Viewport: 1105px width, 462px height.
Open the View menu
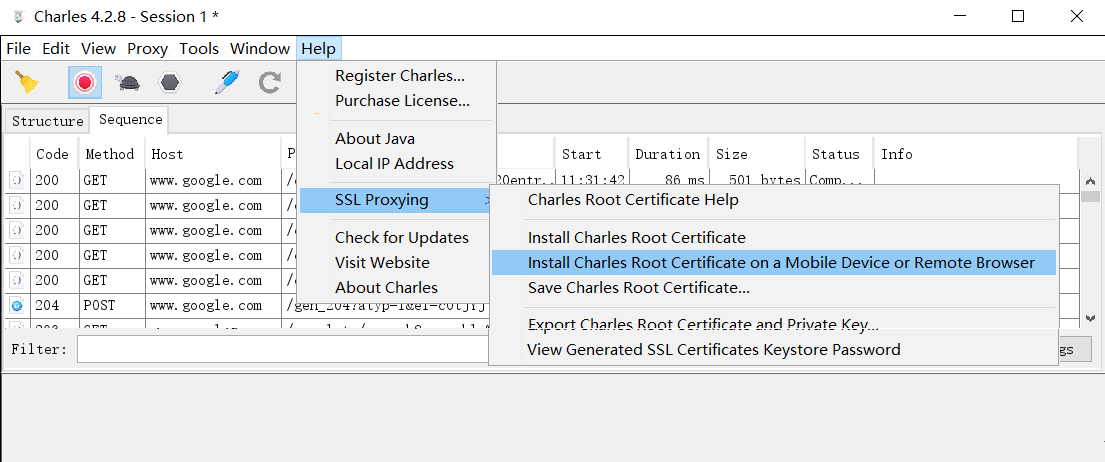(x=99, y=49)
